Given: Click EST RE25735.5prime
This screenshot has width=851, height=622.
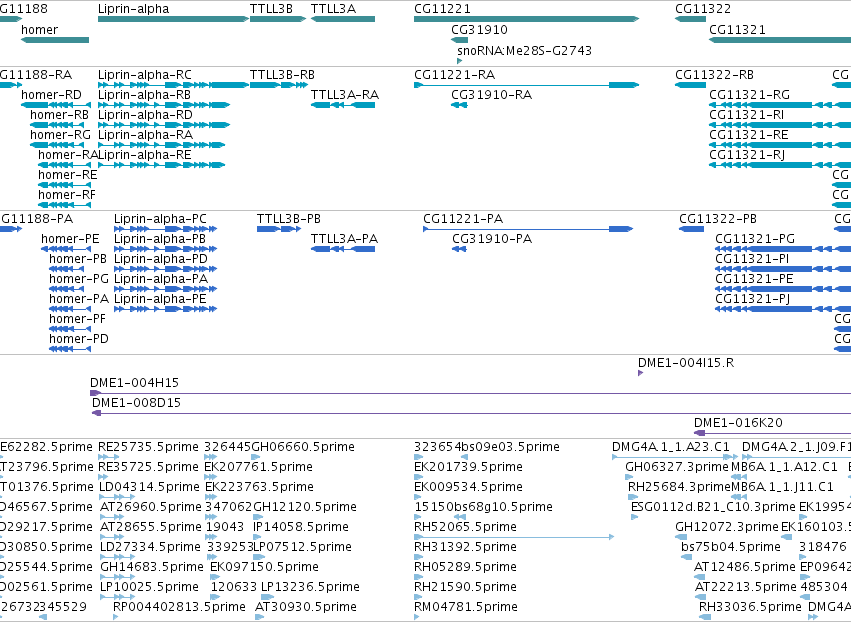Looking at the screenshot, I should click(148, 447).
